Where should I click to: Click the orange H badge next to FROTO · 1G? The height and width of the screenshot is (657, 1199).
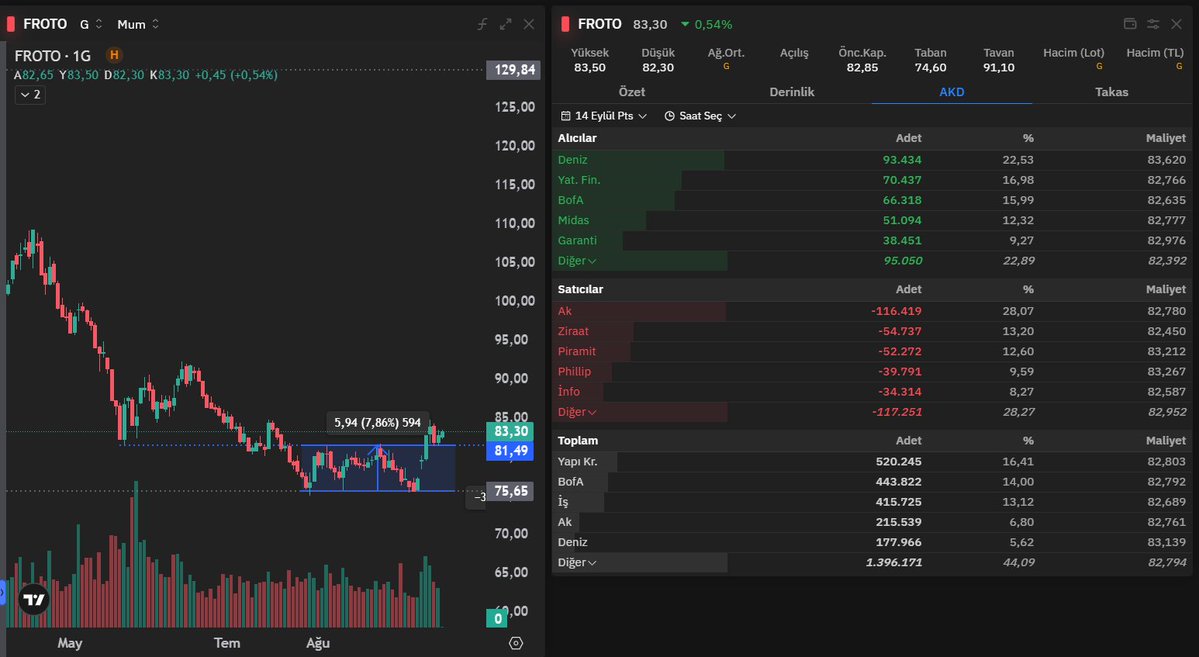114,55
